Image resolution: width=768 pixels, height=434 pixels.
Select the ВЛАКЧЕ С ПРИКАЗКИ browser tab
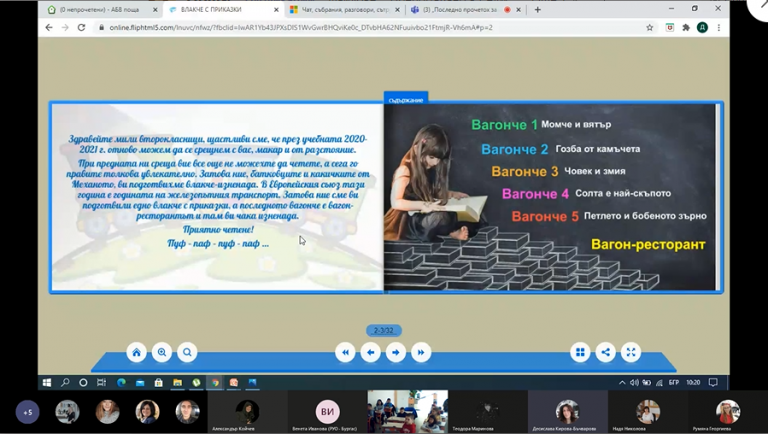[x=211, y=9]
